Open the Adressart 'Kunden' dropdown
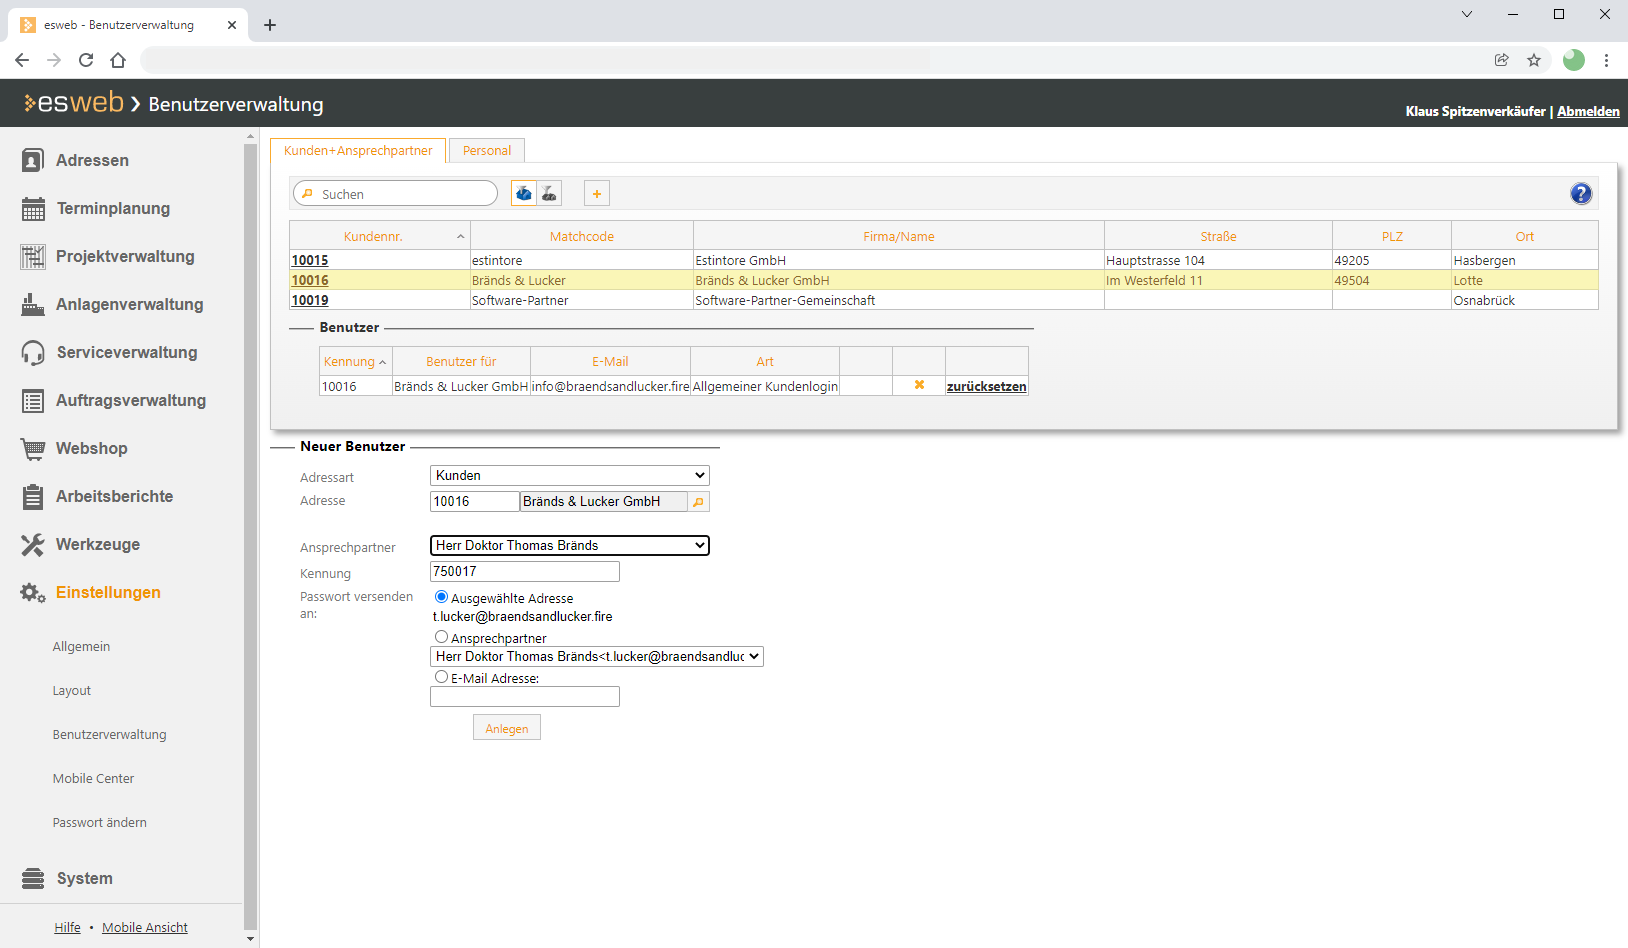The width and height of the screenshot is (1628, 948). tap(569, 476)
